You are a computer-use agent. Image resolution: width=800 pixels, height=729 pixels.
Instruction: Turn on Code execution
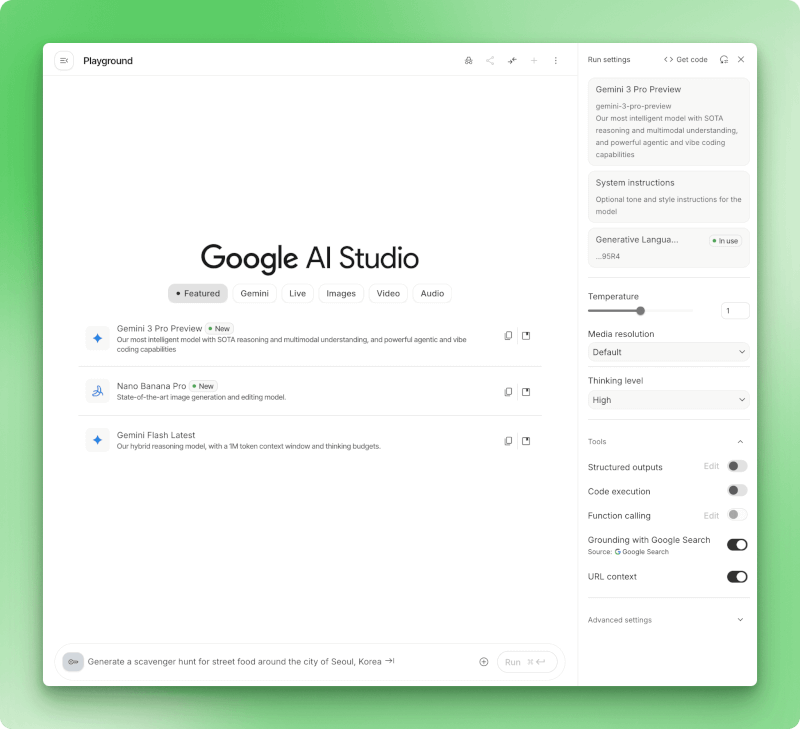click(737, 490)
